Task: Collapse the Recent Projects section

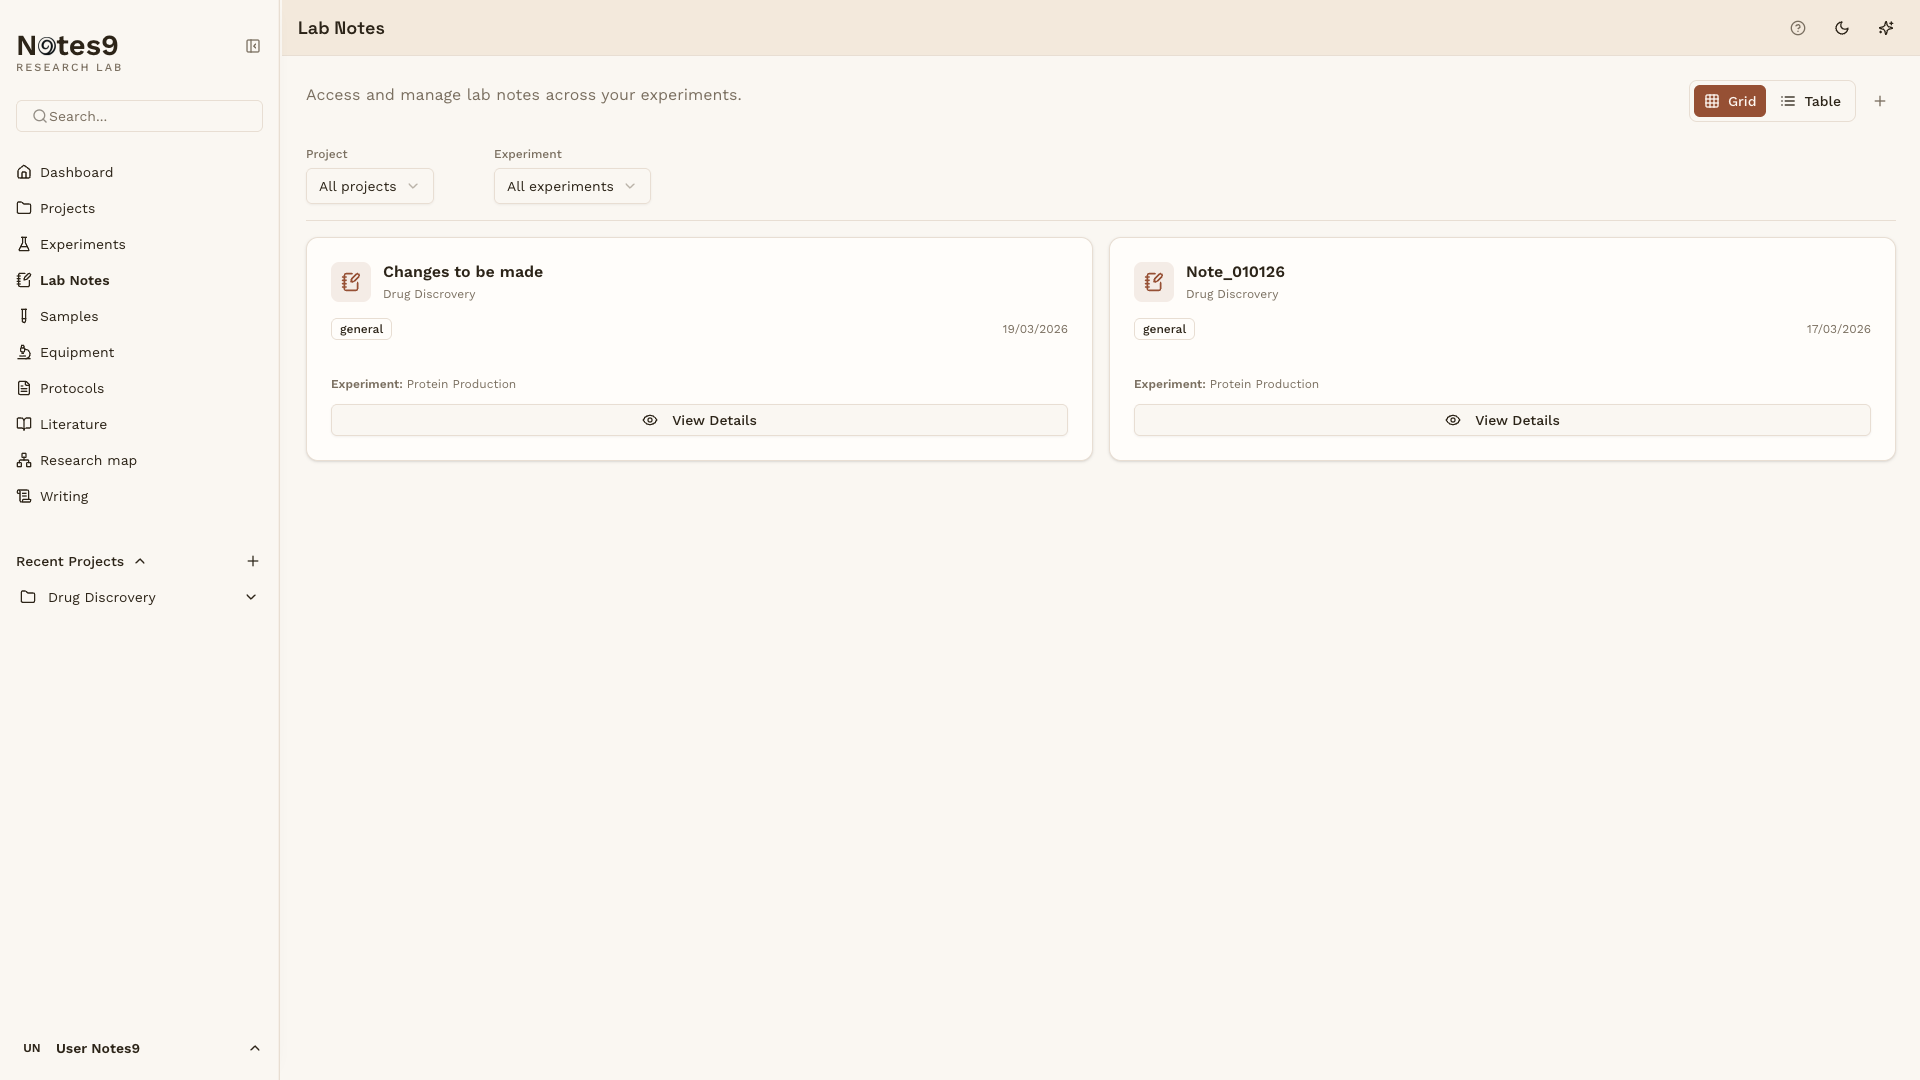Action: point(140,561)
